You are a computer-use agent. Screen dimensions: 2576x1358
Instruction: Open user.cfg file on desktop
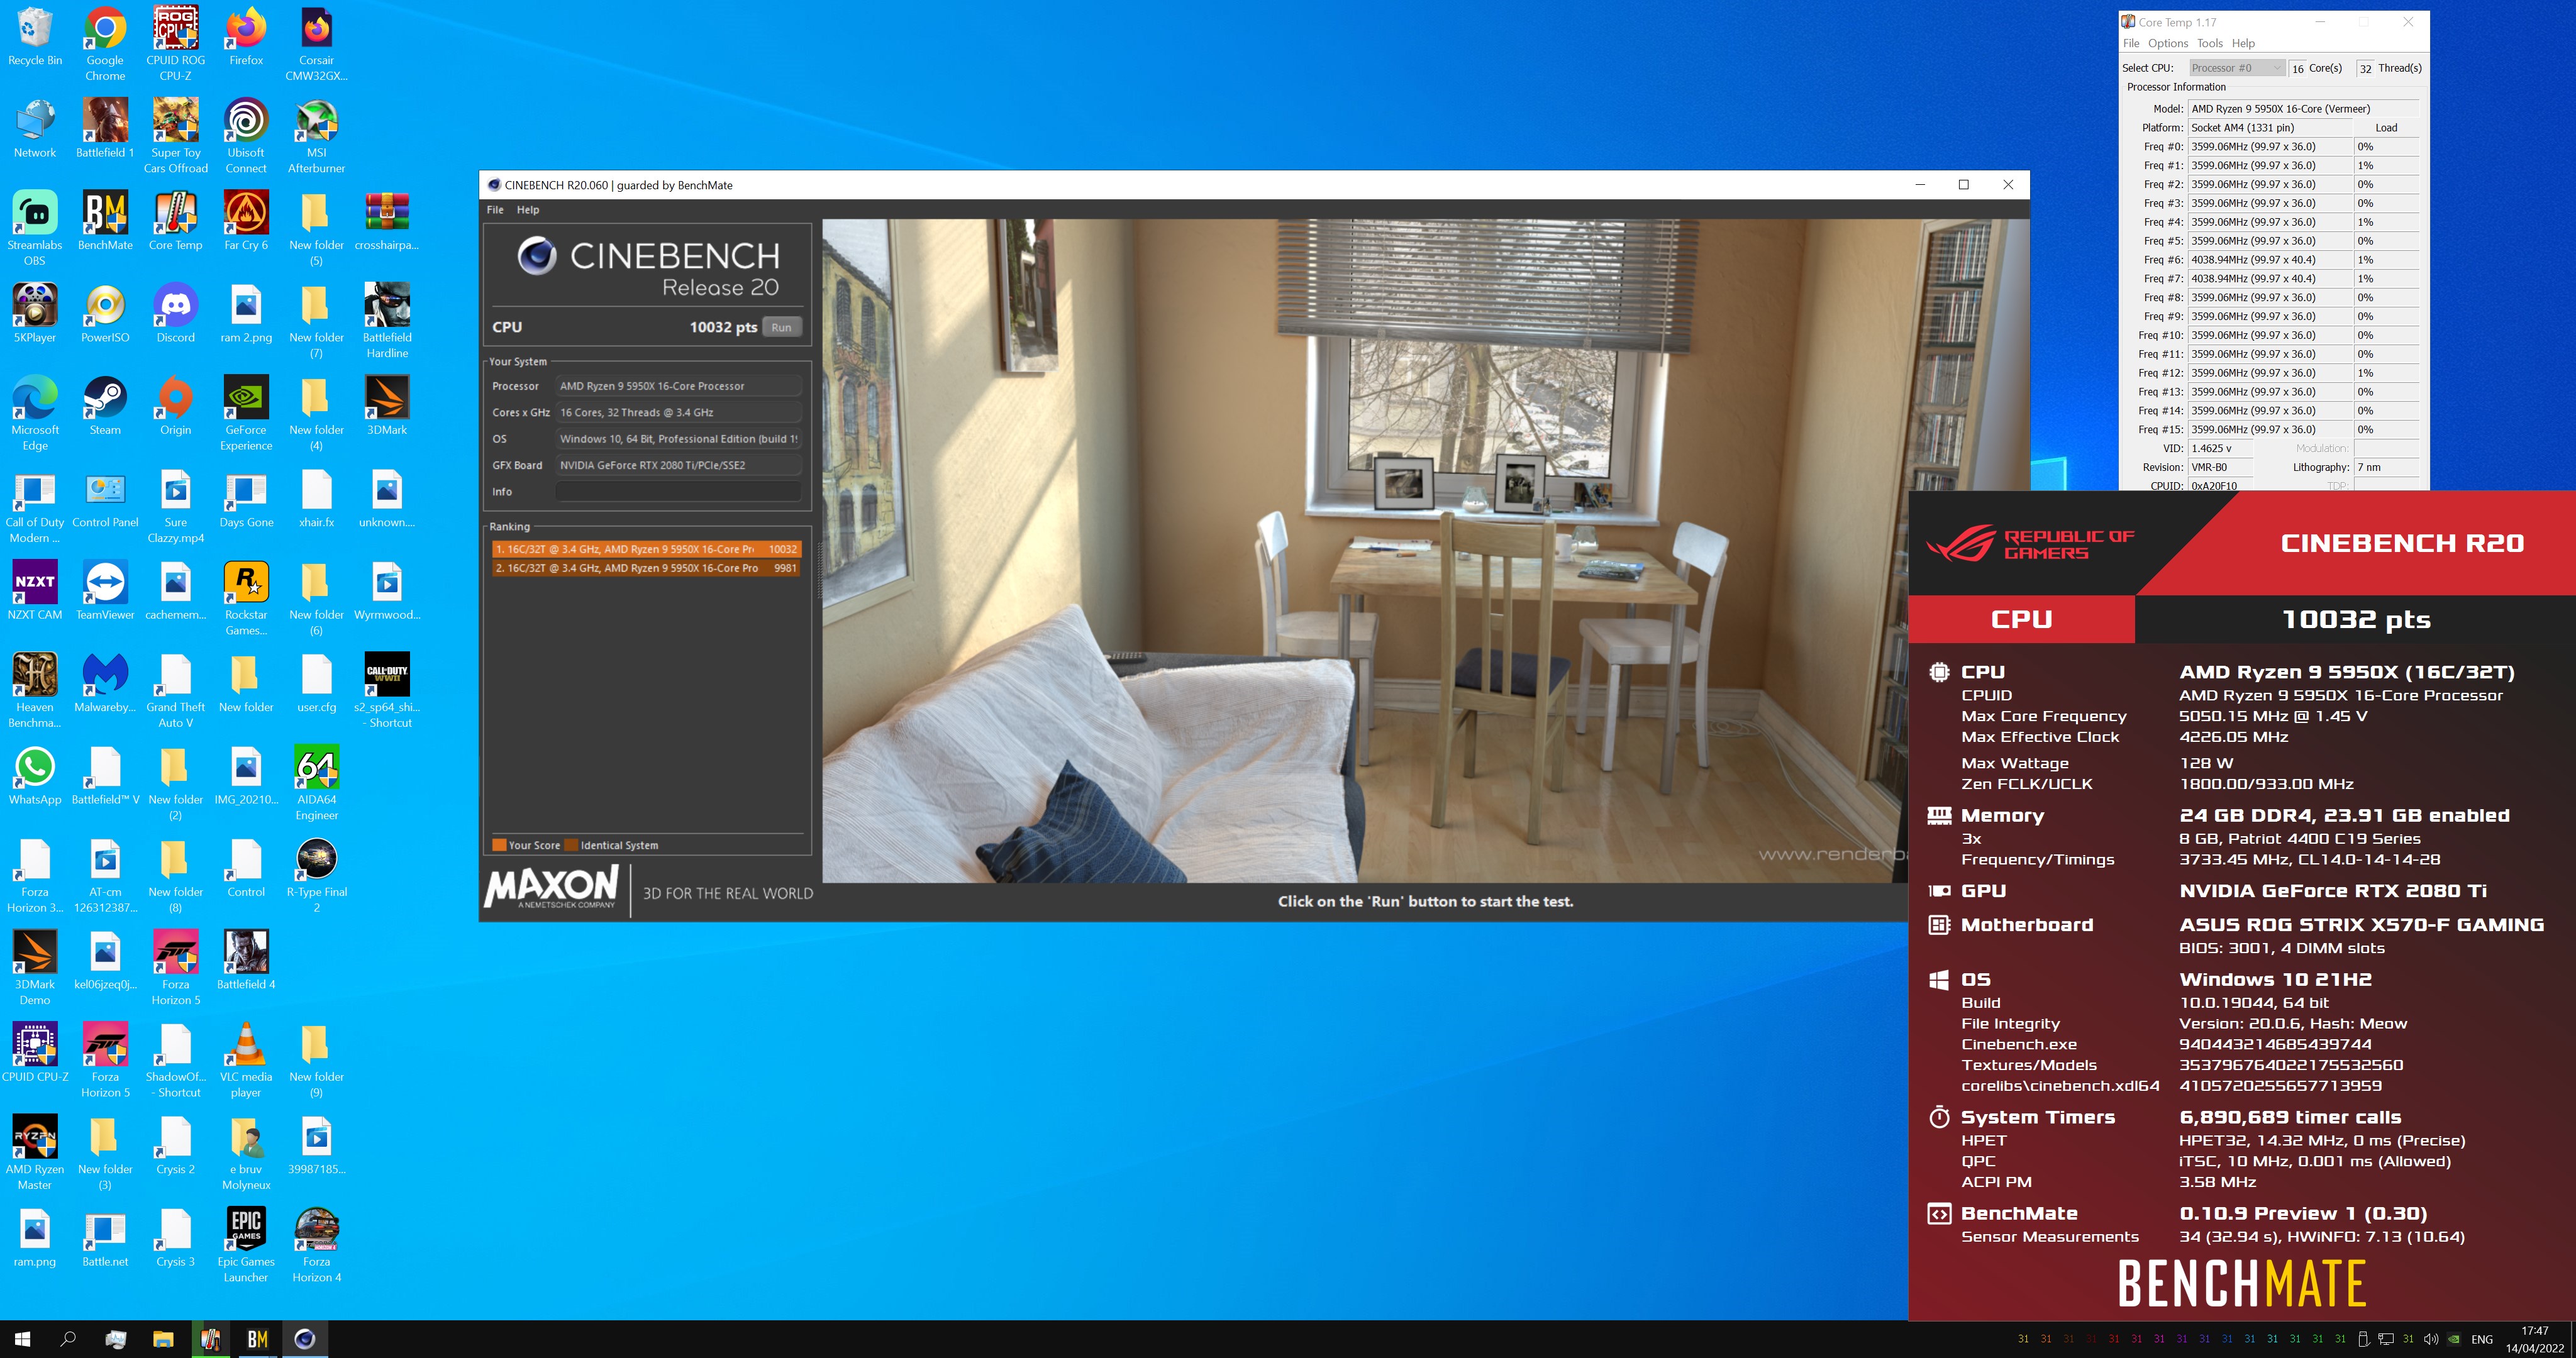click(316, 683)
